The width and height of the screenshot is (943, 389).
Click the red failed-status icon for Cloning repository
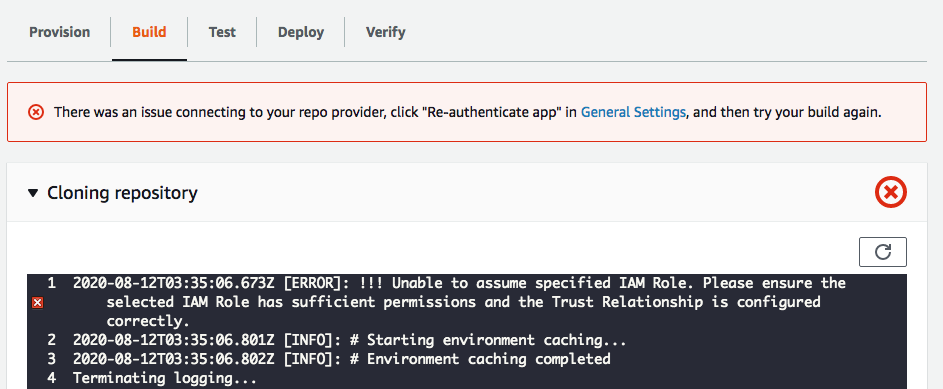(890, 192)
